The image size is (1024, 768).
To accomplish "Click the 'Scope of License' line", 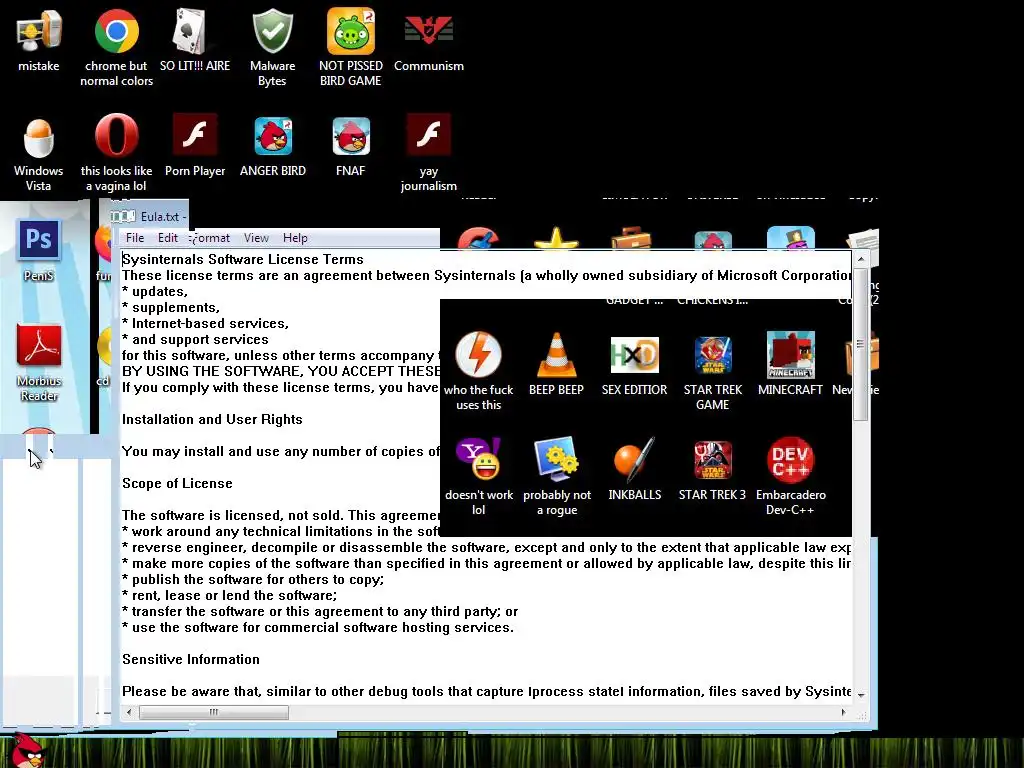I will pos(177,483).
